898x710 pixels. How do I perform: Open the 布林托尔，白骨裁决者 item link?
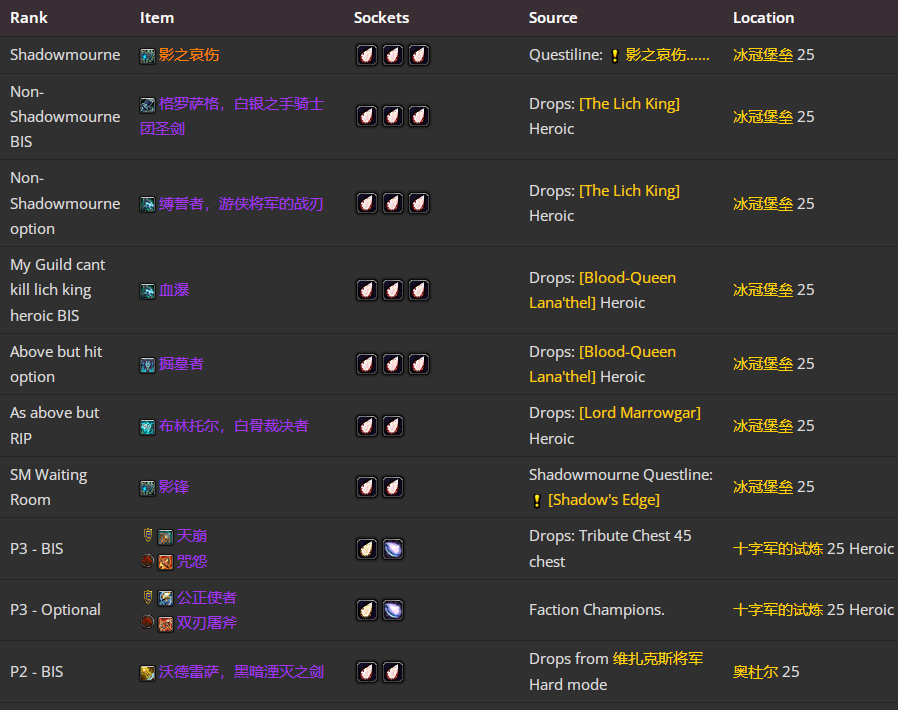233,426
